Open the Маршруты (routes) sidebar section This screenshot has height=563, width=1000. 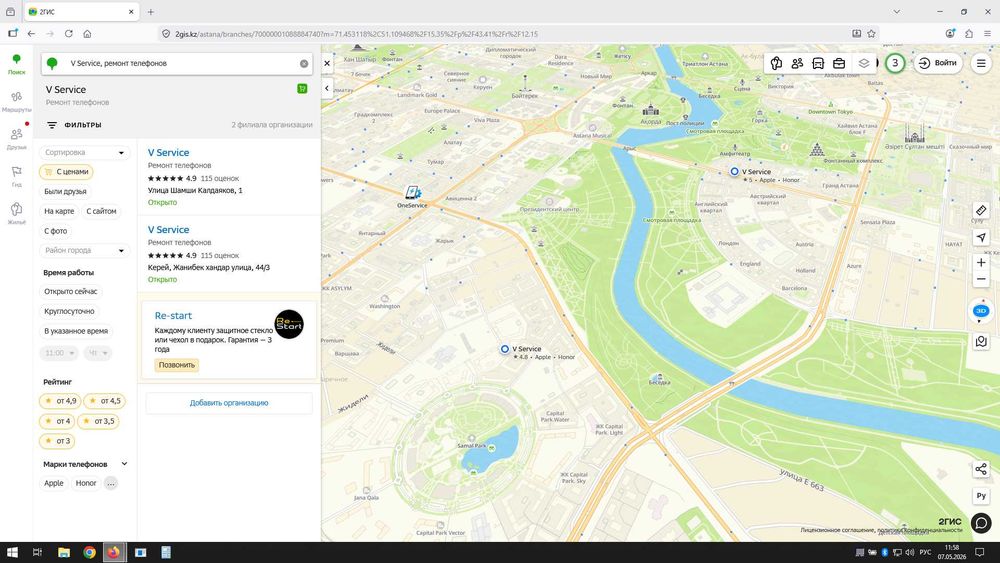point(17,101)
